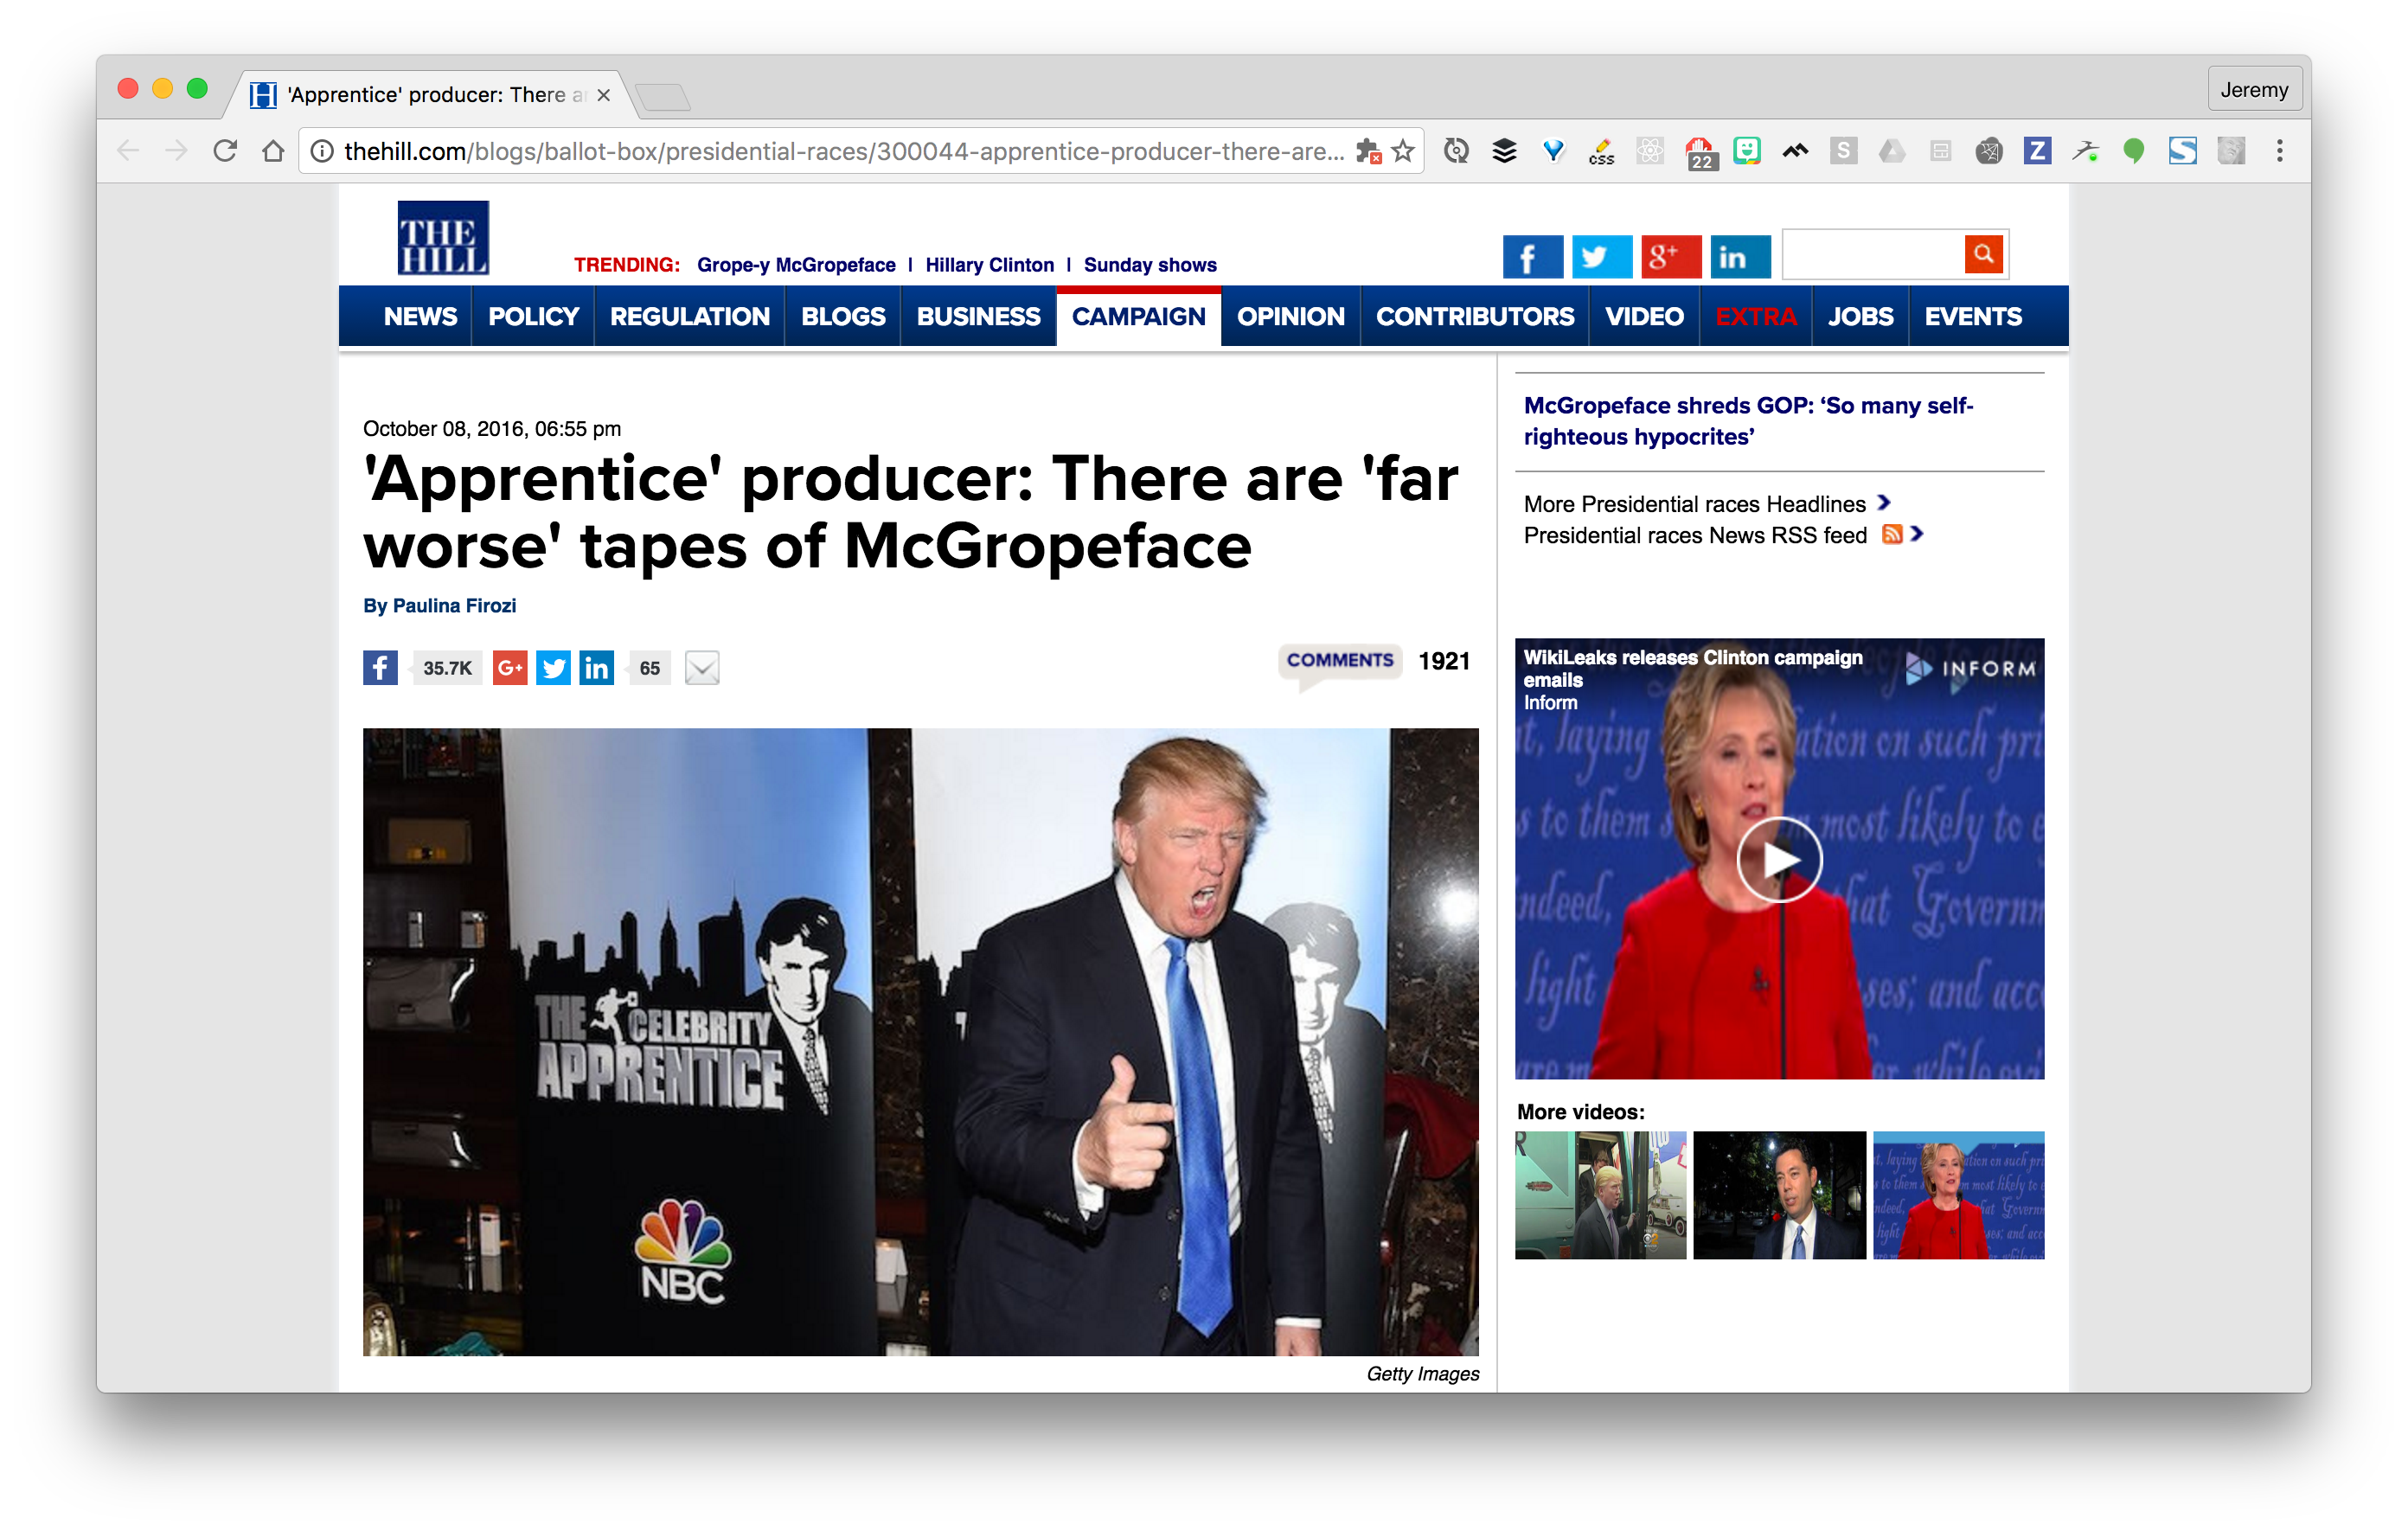
Task: Click arrow beside More Presidential races Headlines
Action: pos(1884,503)
